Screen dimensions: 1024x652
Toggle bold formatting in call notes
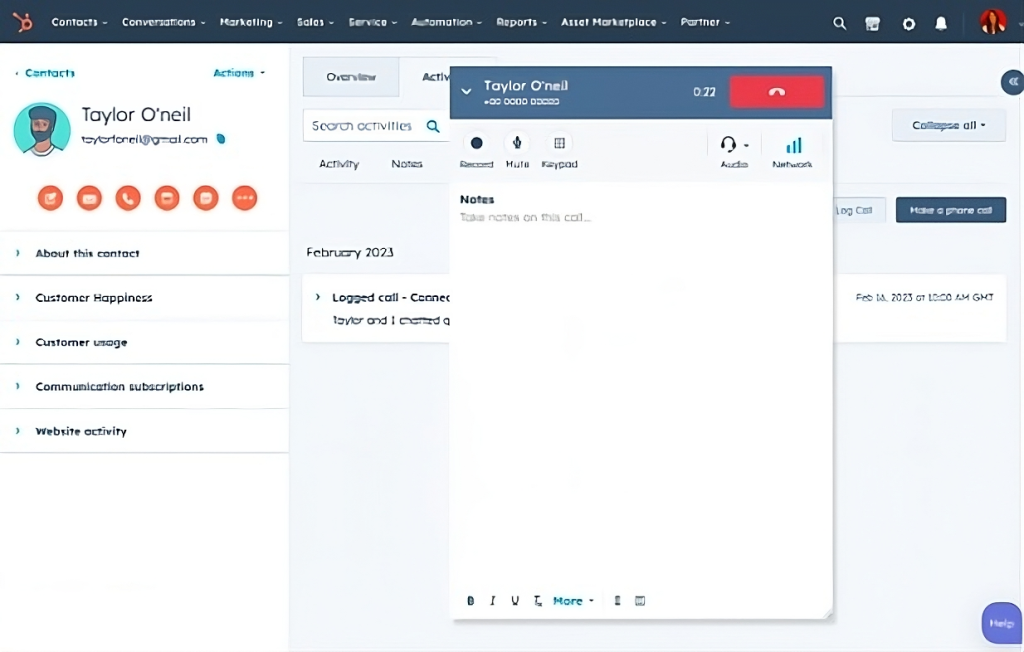click(x=471, y=601)
